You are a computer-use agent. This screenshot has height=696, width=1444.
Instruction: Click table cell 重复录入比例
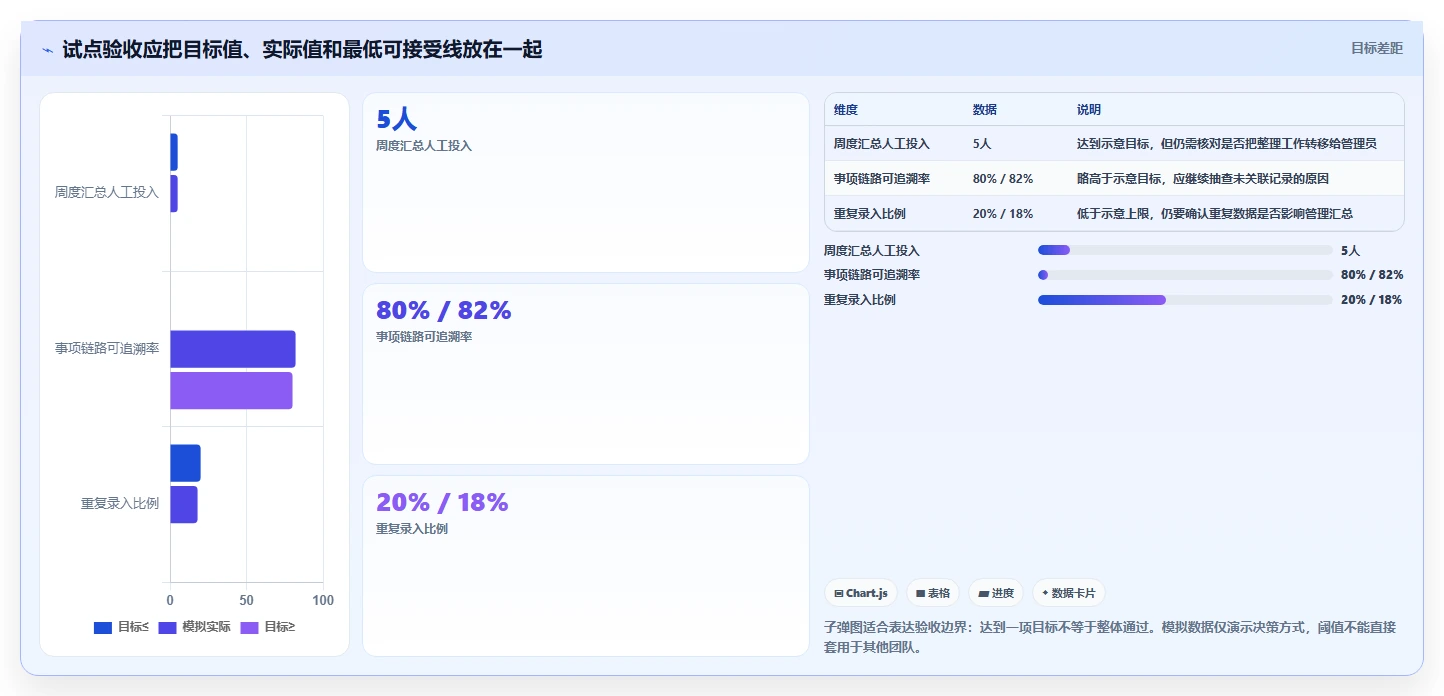click(x=869, y=214)
